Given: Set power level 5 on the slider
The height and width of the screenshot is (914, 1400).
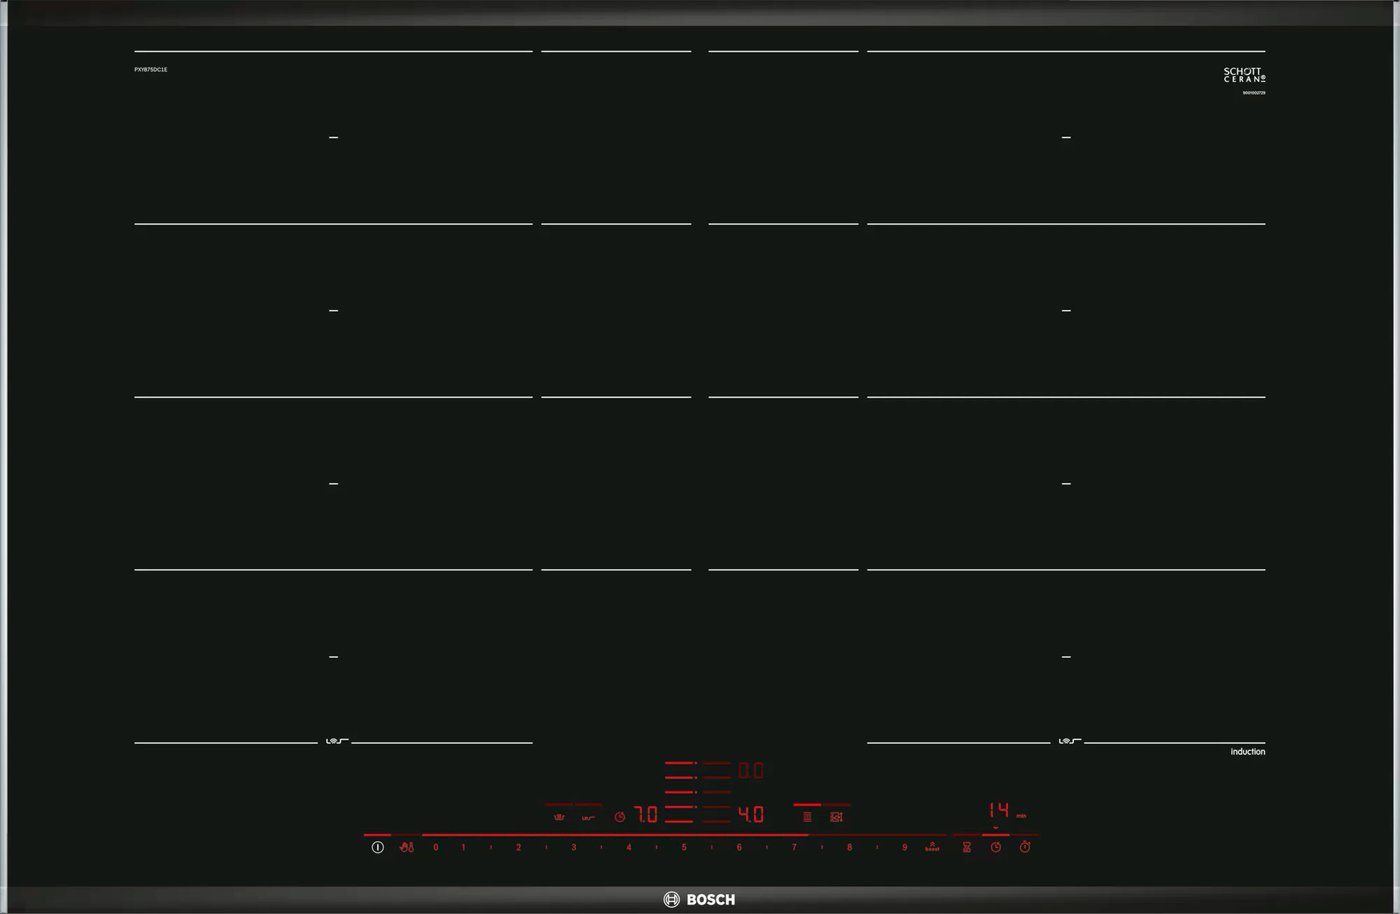Looking at the screenshot, I should [x=684, y=847].
